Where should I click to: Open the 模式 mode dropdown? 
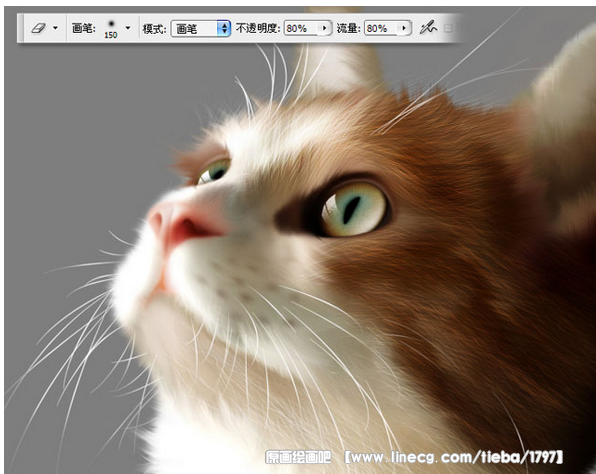201,29
